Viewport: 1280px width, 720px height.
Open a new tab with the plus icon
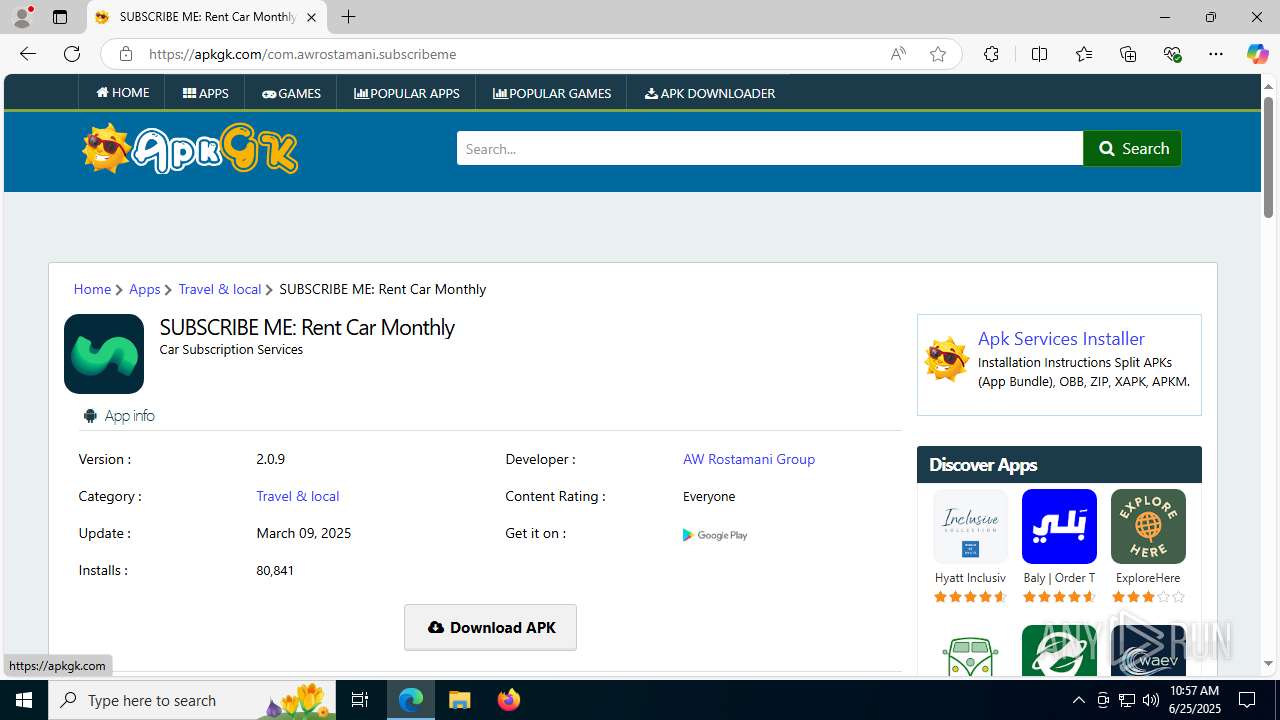(x=348, y=17)
